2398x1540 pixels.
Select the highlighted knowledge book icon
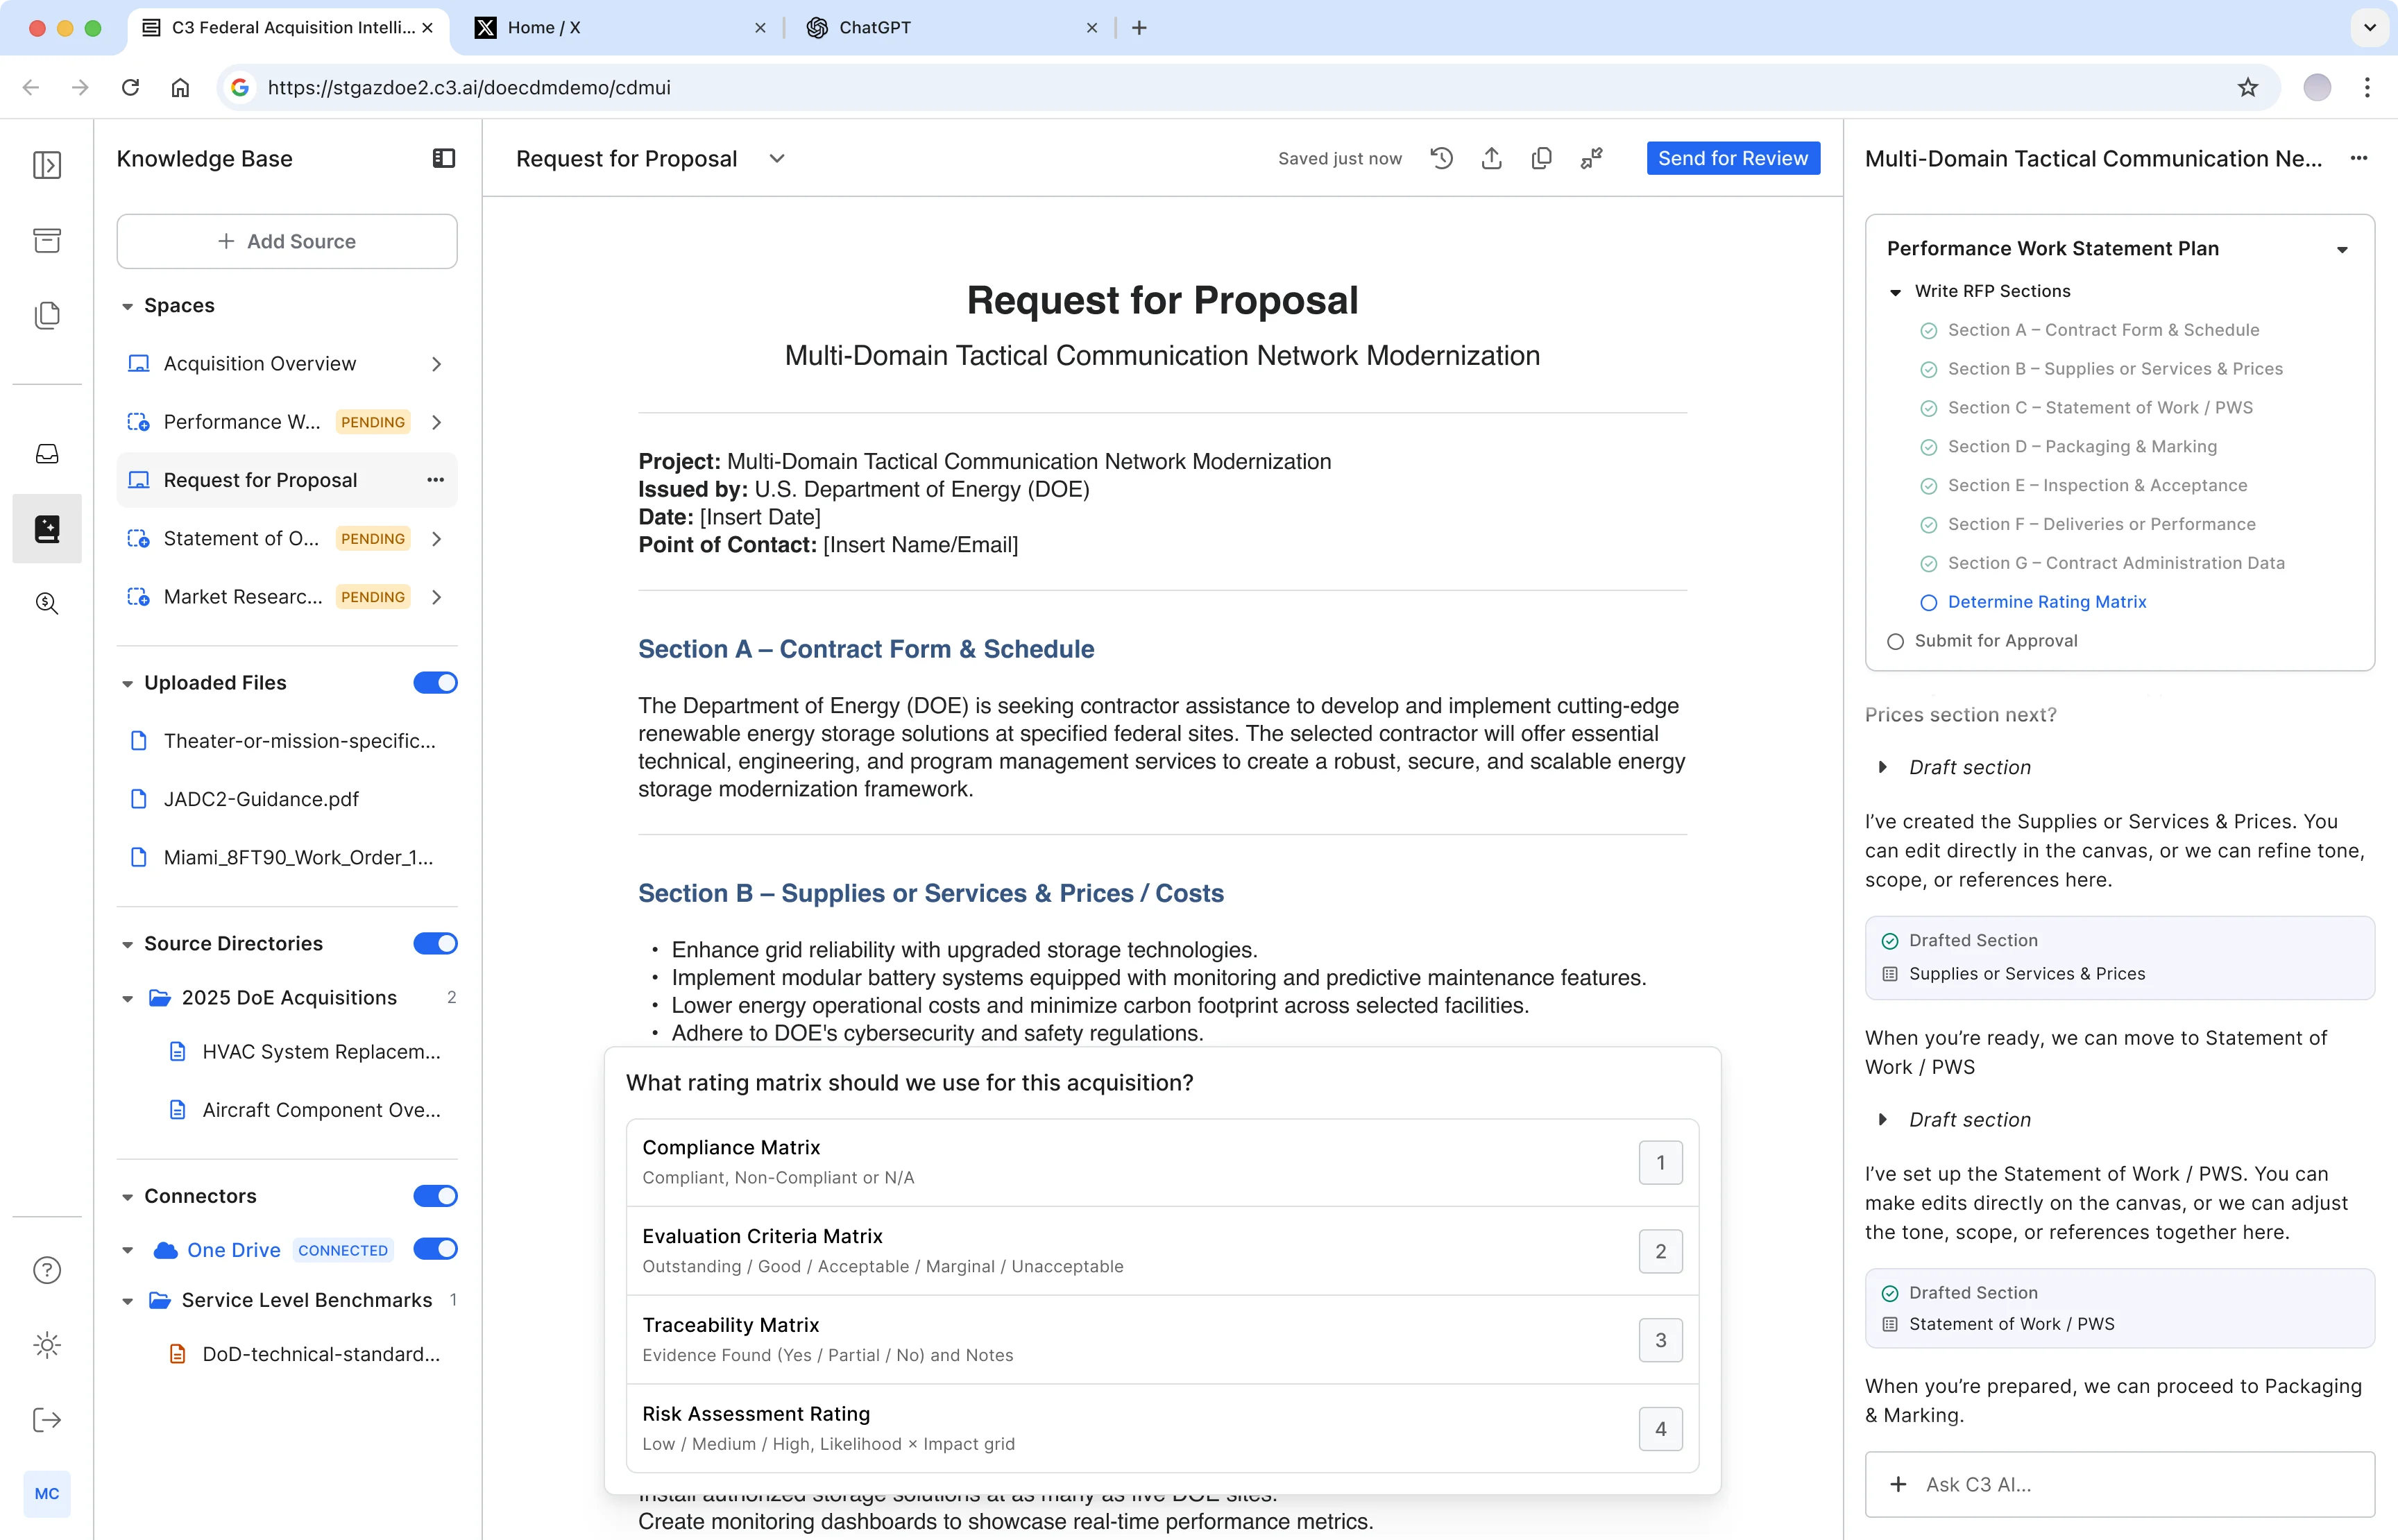tap(47, 528)
